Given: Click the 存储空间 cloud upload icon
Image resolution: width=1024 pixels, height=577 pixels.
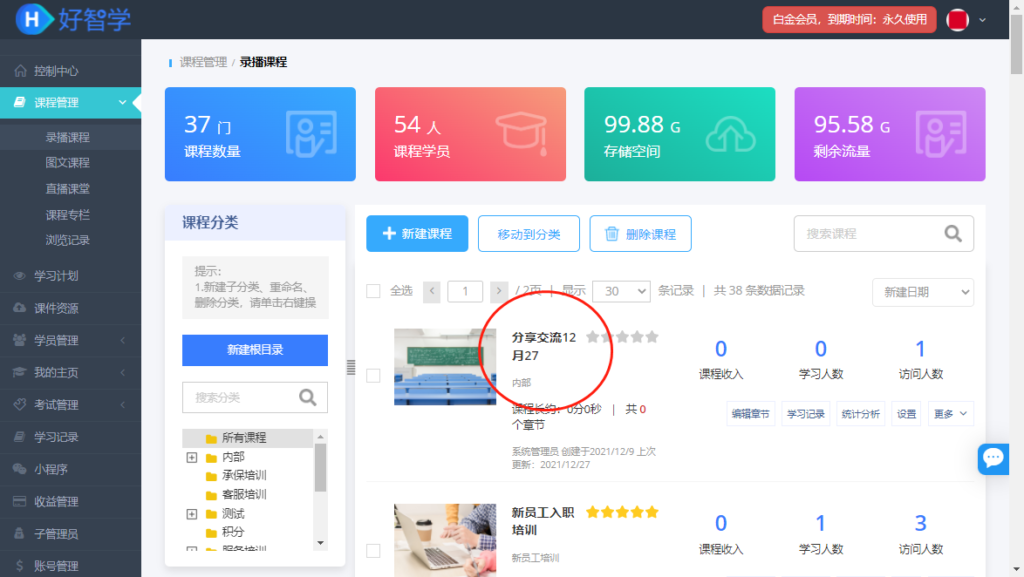Looking at the screenshot, I should pos(731,134).
